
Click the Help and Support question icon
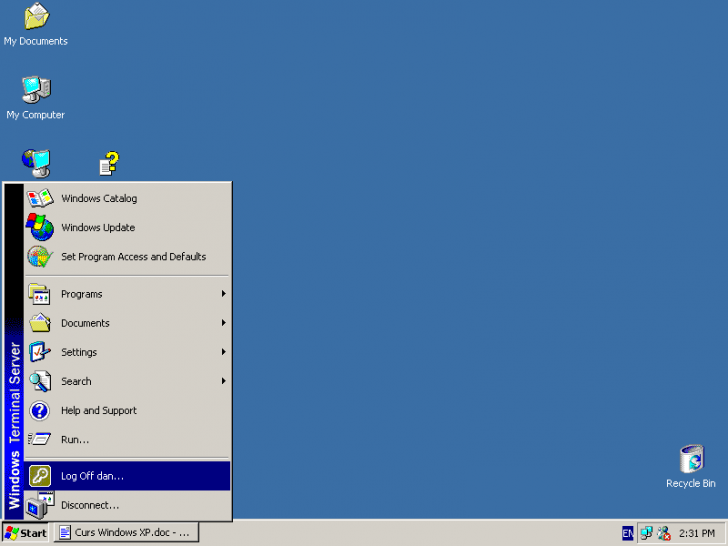(40, 410)
